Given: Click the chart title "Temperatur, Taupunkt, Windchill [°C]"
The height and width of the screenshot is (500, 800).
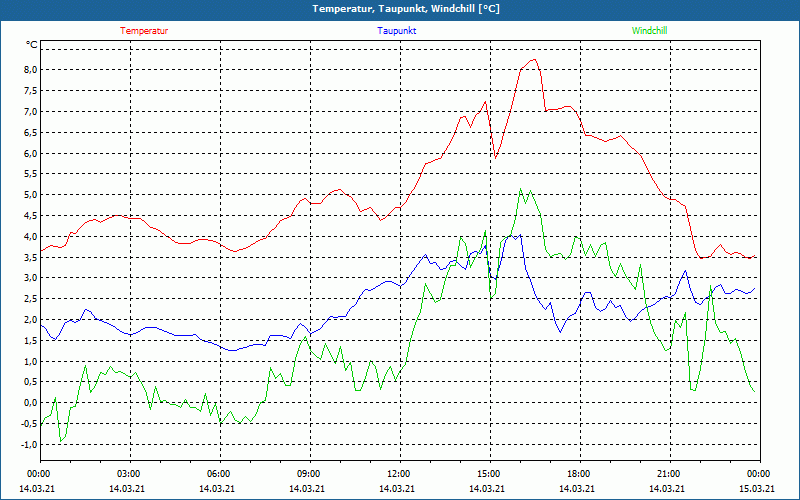Looking at the screenshot, I should (x=406, y=9).
